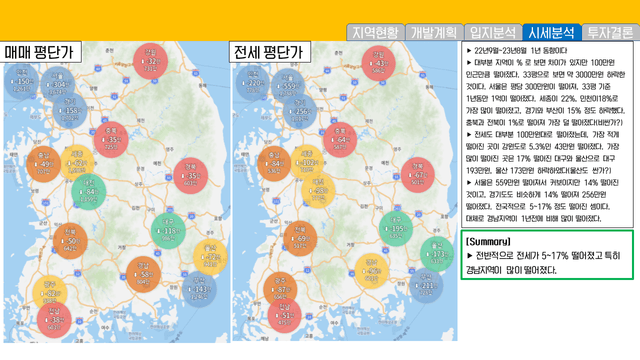Click 인천 -220 bubble on 전세 map
Image resolution: width=640 pixels, height=360 pixels.
click(253, 83)
